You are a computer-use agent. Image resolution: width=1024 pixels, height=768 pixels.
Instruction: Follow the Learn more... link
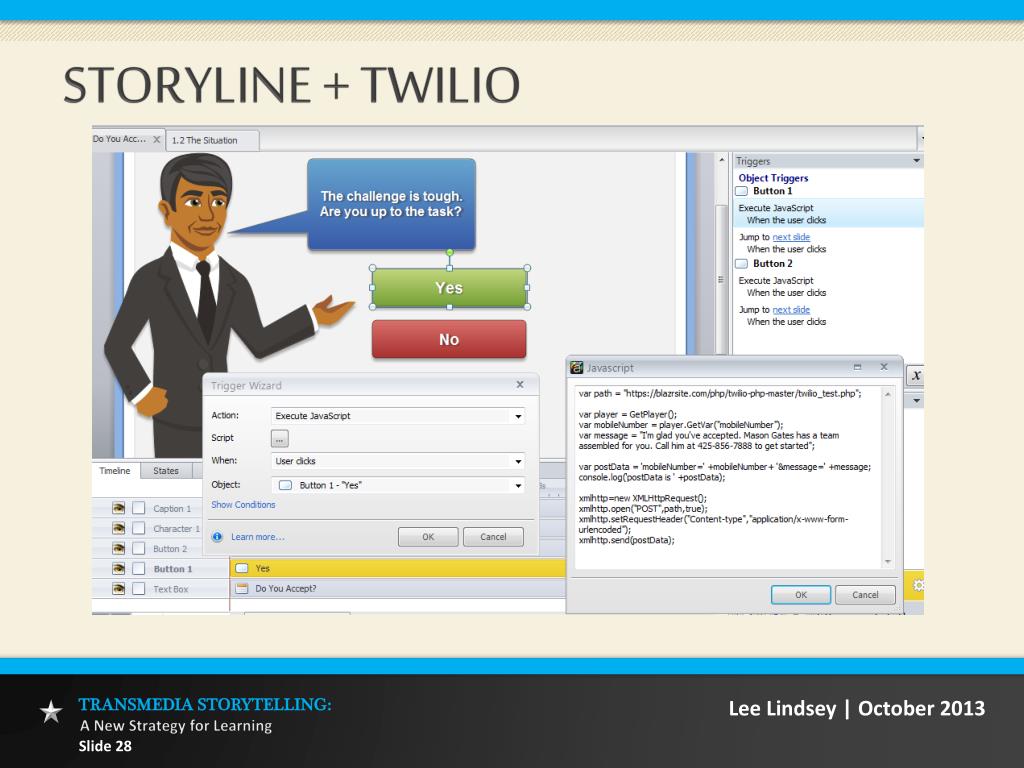[257, 537]
